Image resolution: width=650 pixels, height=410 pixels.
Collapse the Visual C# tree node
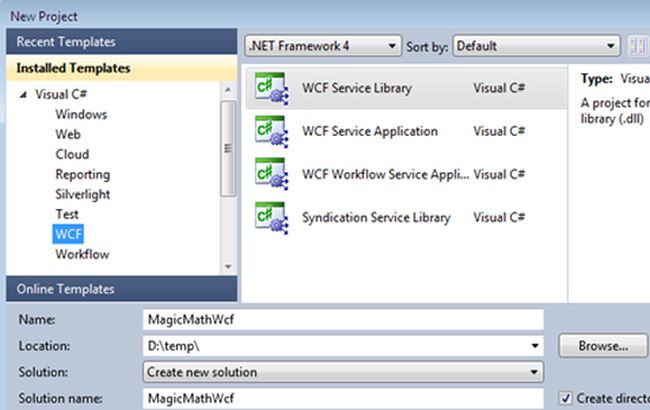pyautogui.click(x=24, y=95)
